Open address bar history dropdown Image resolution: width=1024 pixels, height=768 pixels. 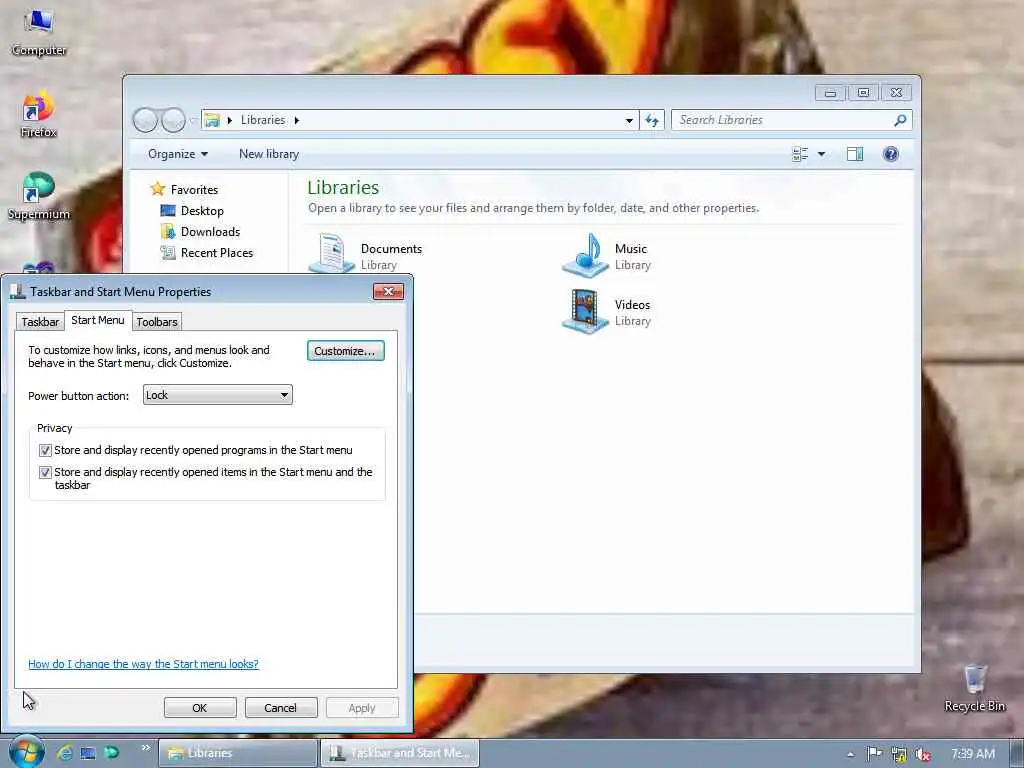click(629, 120)
